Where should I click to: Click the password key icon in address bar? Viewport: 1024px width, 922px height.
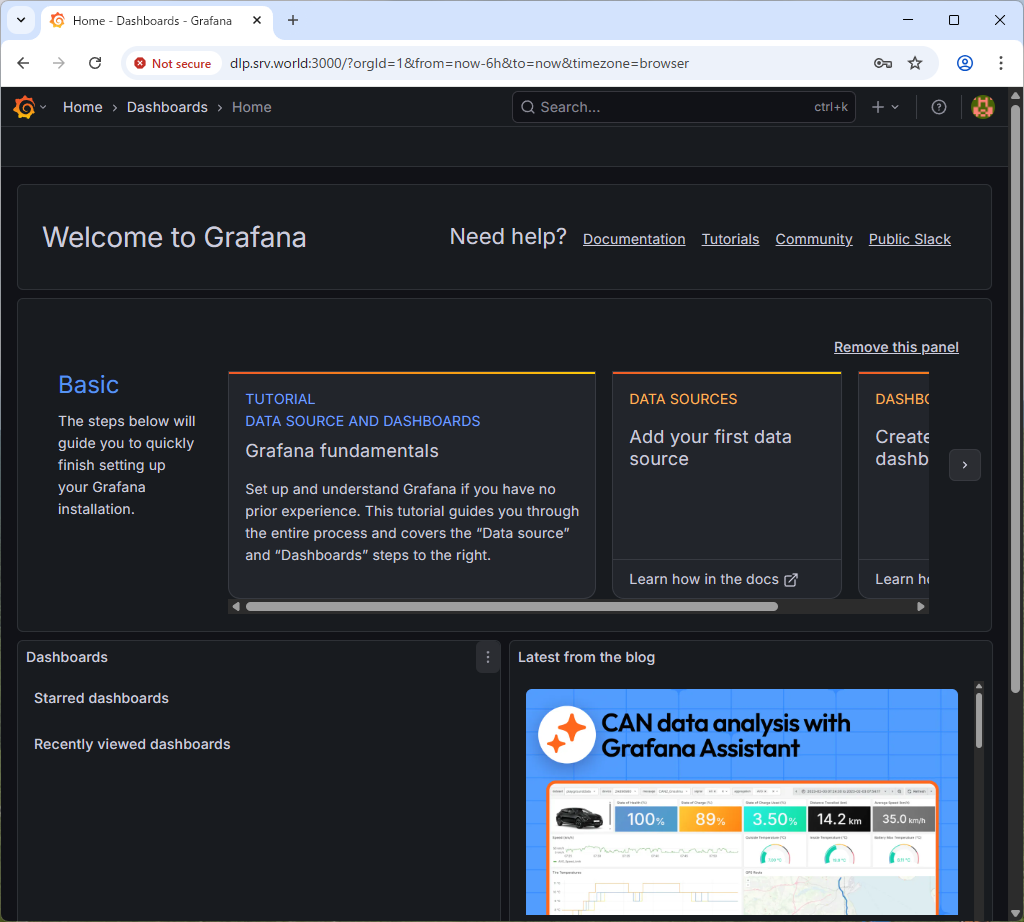[x=882, y=63]
